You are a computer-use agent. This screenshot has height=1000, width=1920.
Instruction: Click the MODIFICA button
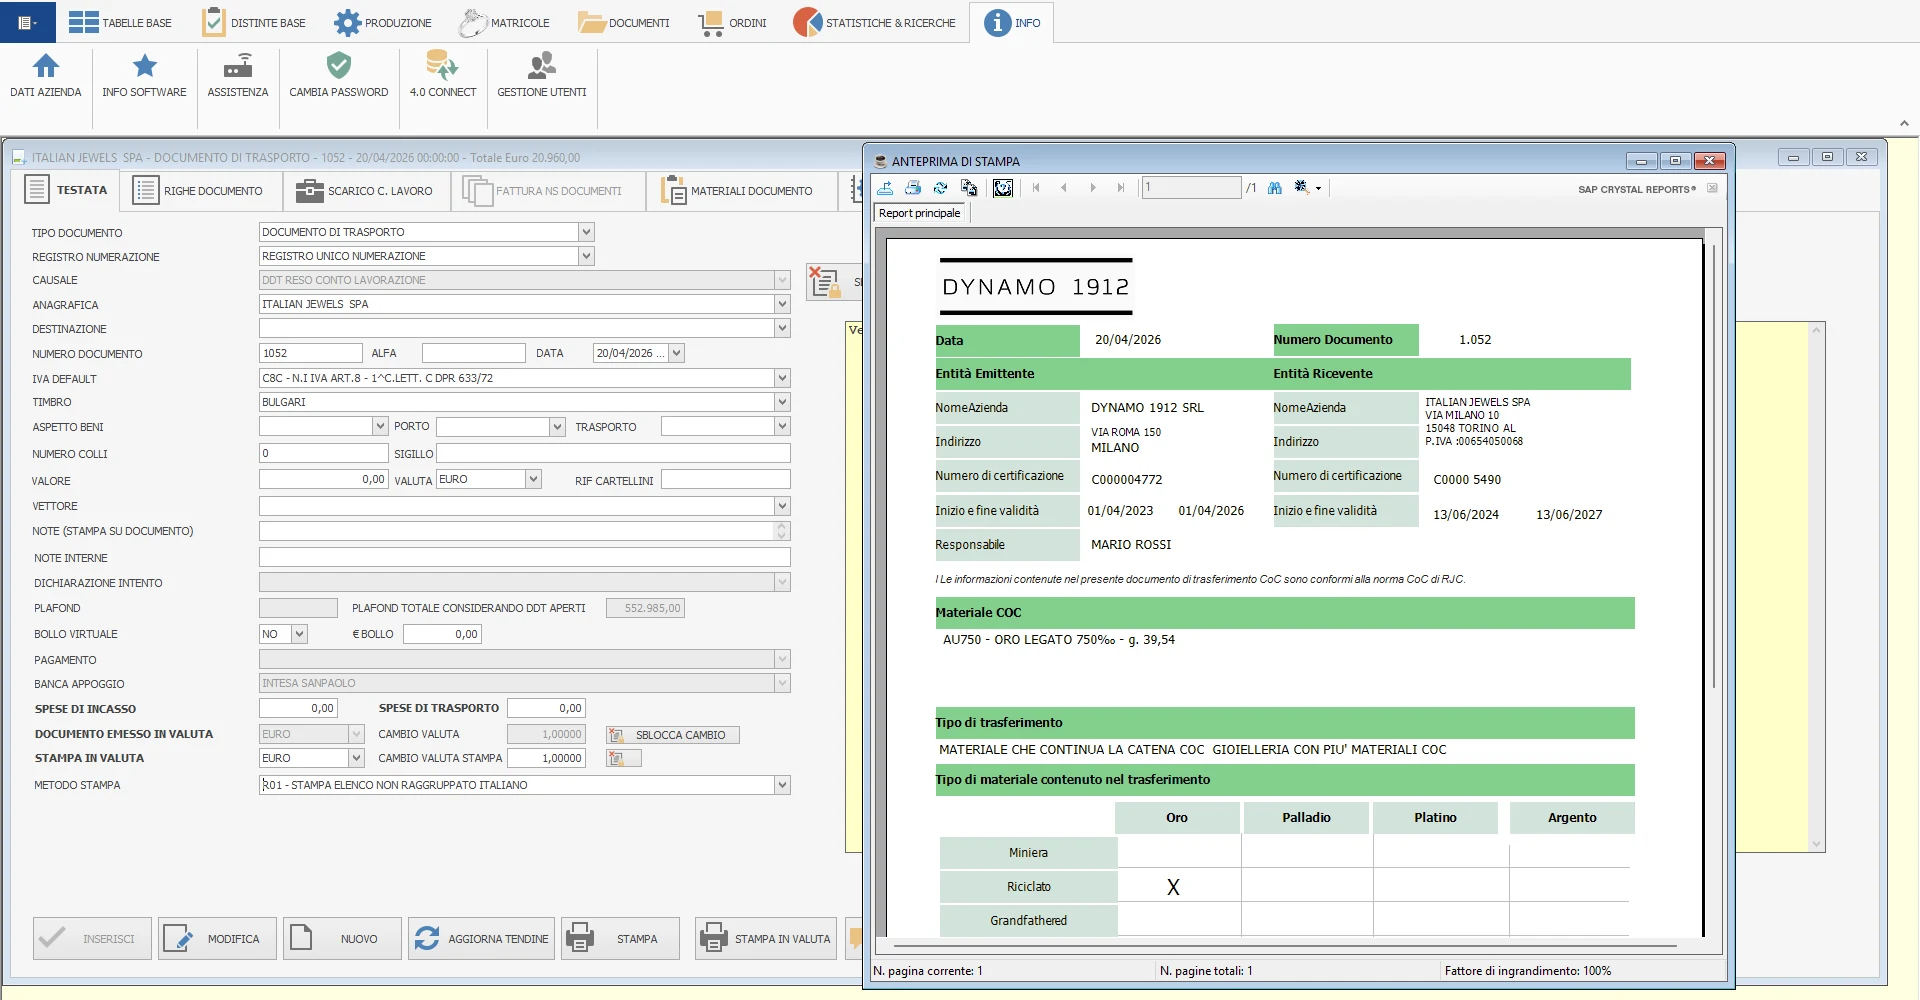pyautogui.click(x=217, y=939)
